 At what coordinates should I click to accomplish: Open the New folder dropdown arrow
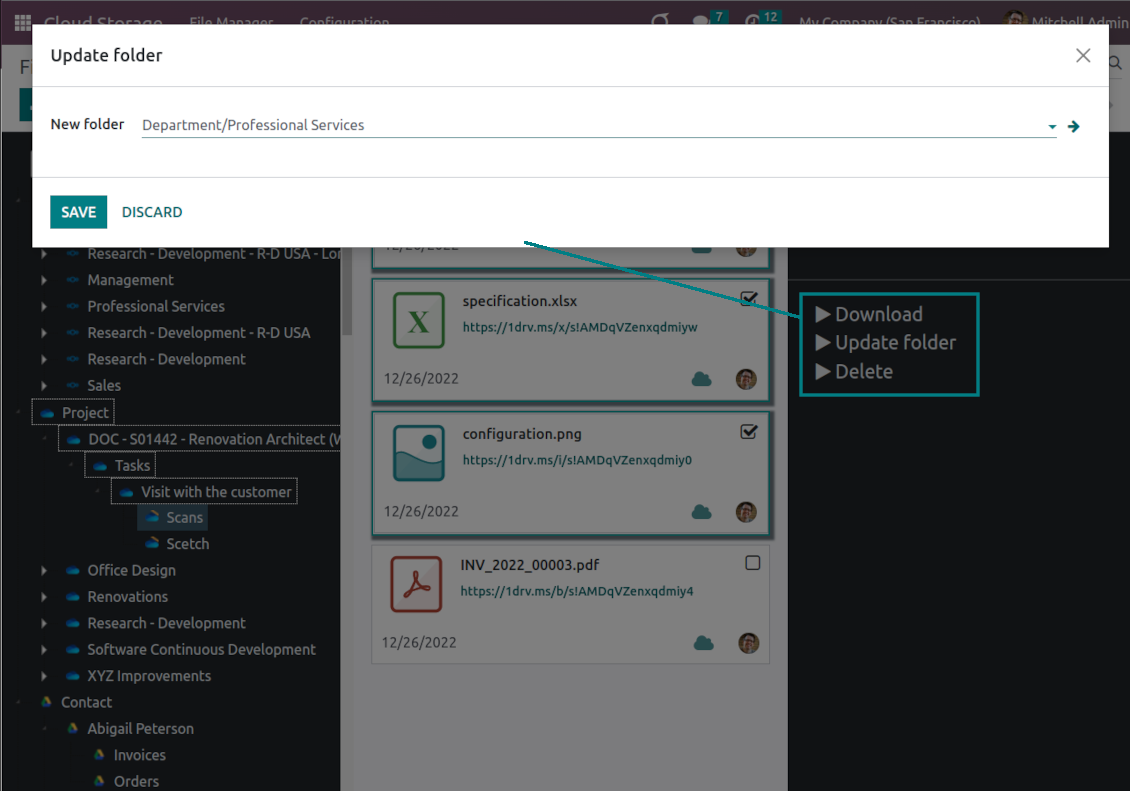tap(1052, 127)
